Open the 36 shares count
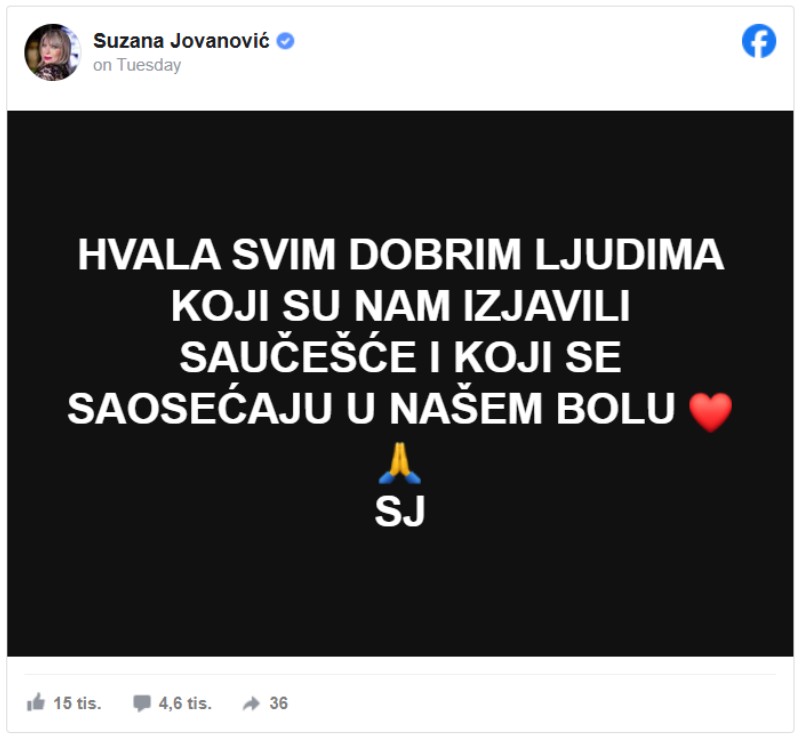The width and height of the screenshot is (804, 738). [278, 703]
